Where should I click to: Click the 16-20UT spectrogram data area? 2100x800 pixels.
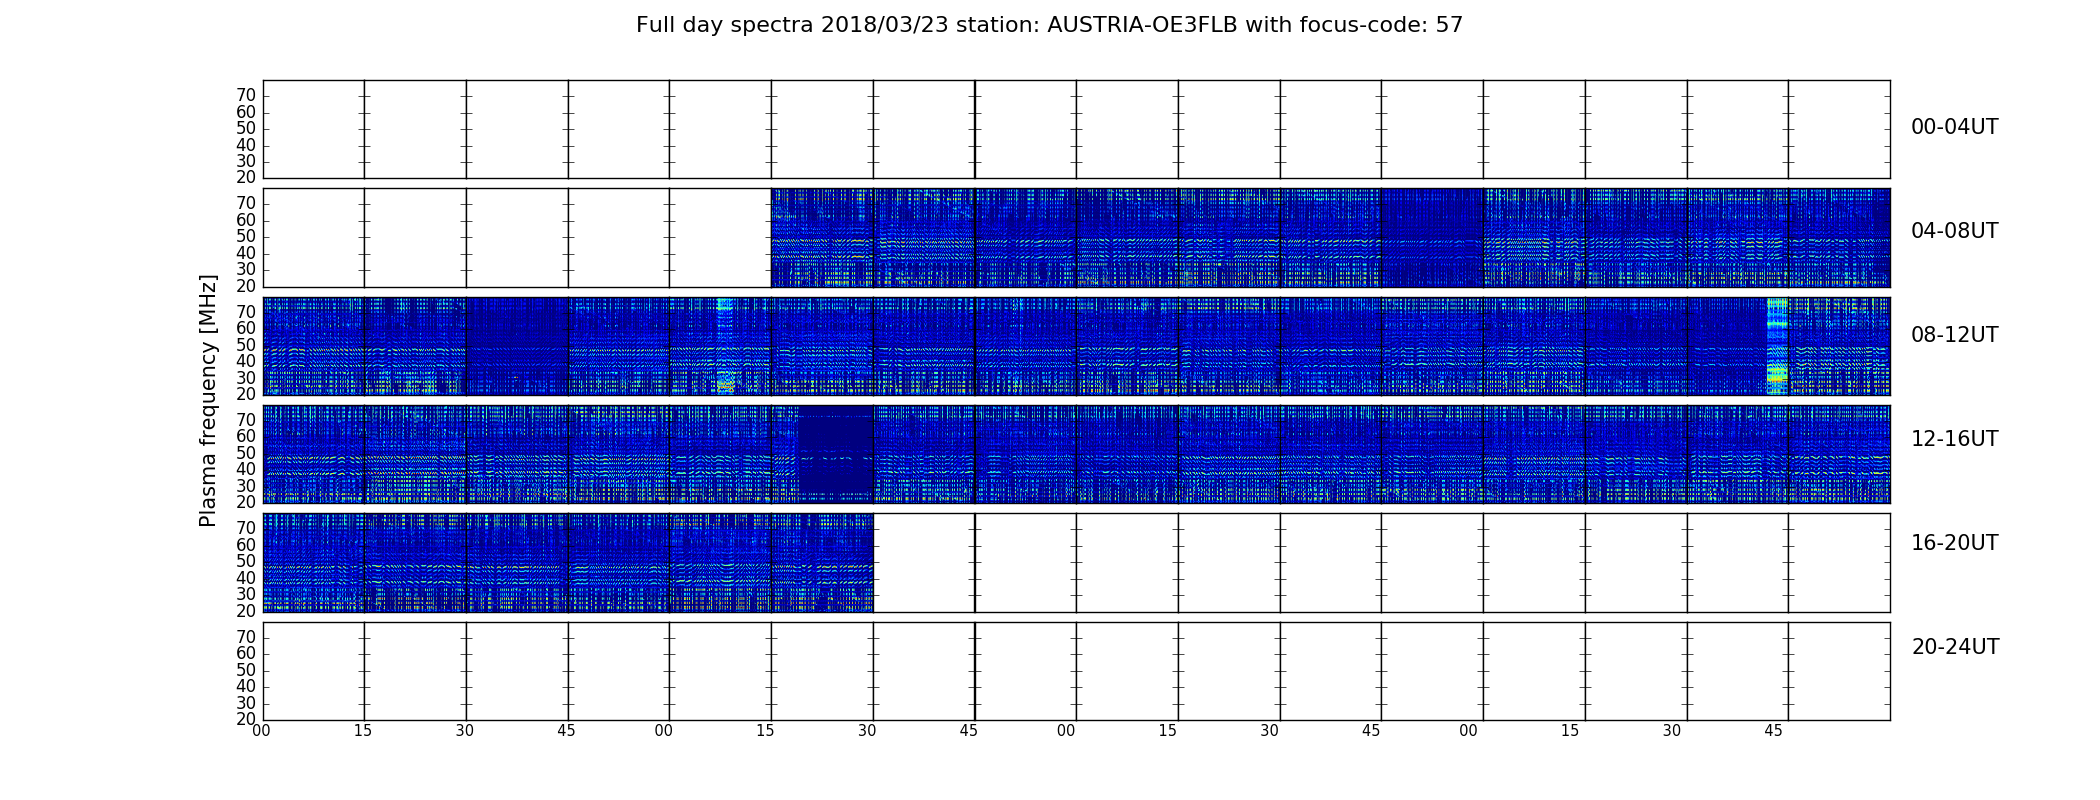point(569,563)
